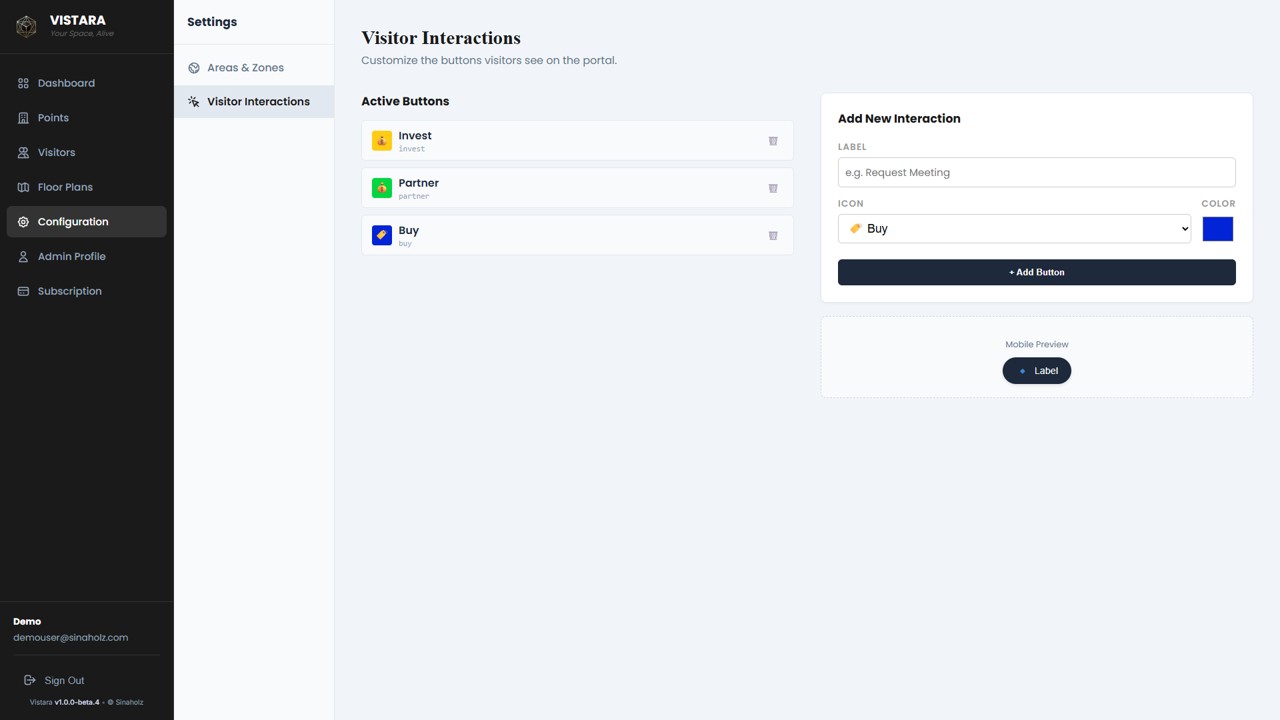Viewport: 1280px width, 720px height.
Task: Click the demouser@sinaholz.com account email
Action: [x=70, y=637]
